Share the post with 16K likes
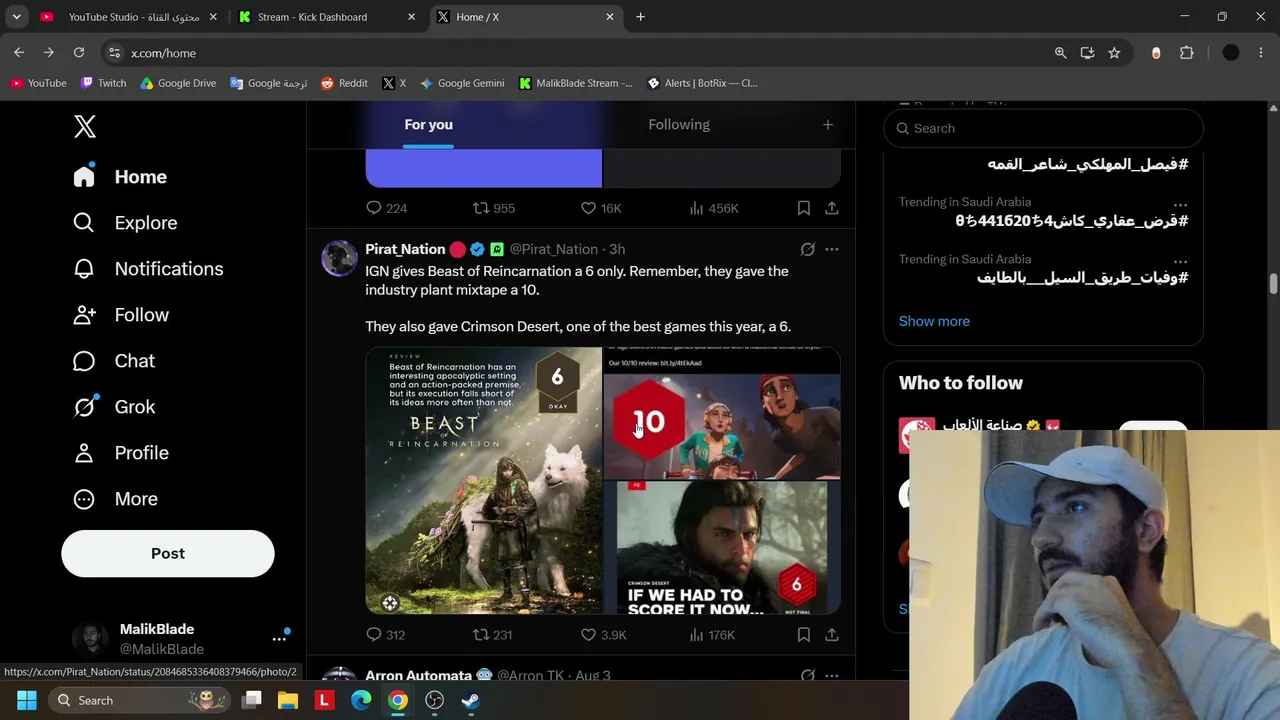 pos(832,208)
